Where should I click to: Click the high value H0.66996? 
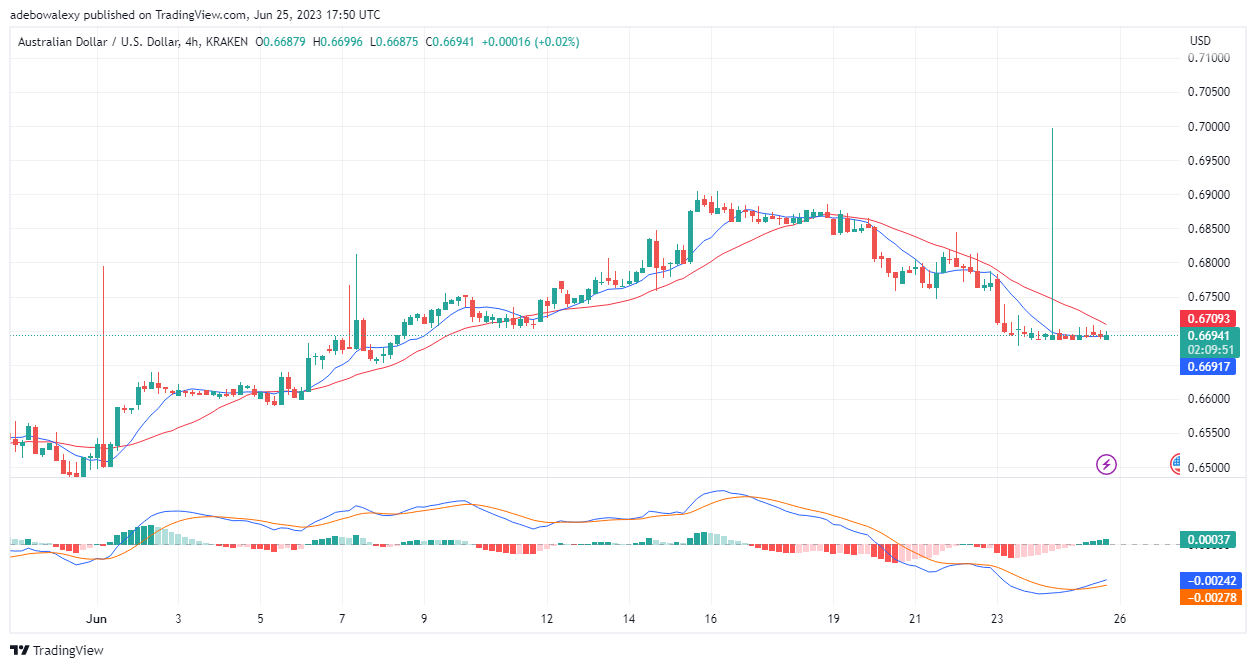339,42
